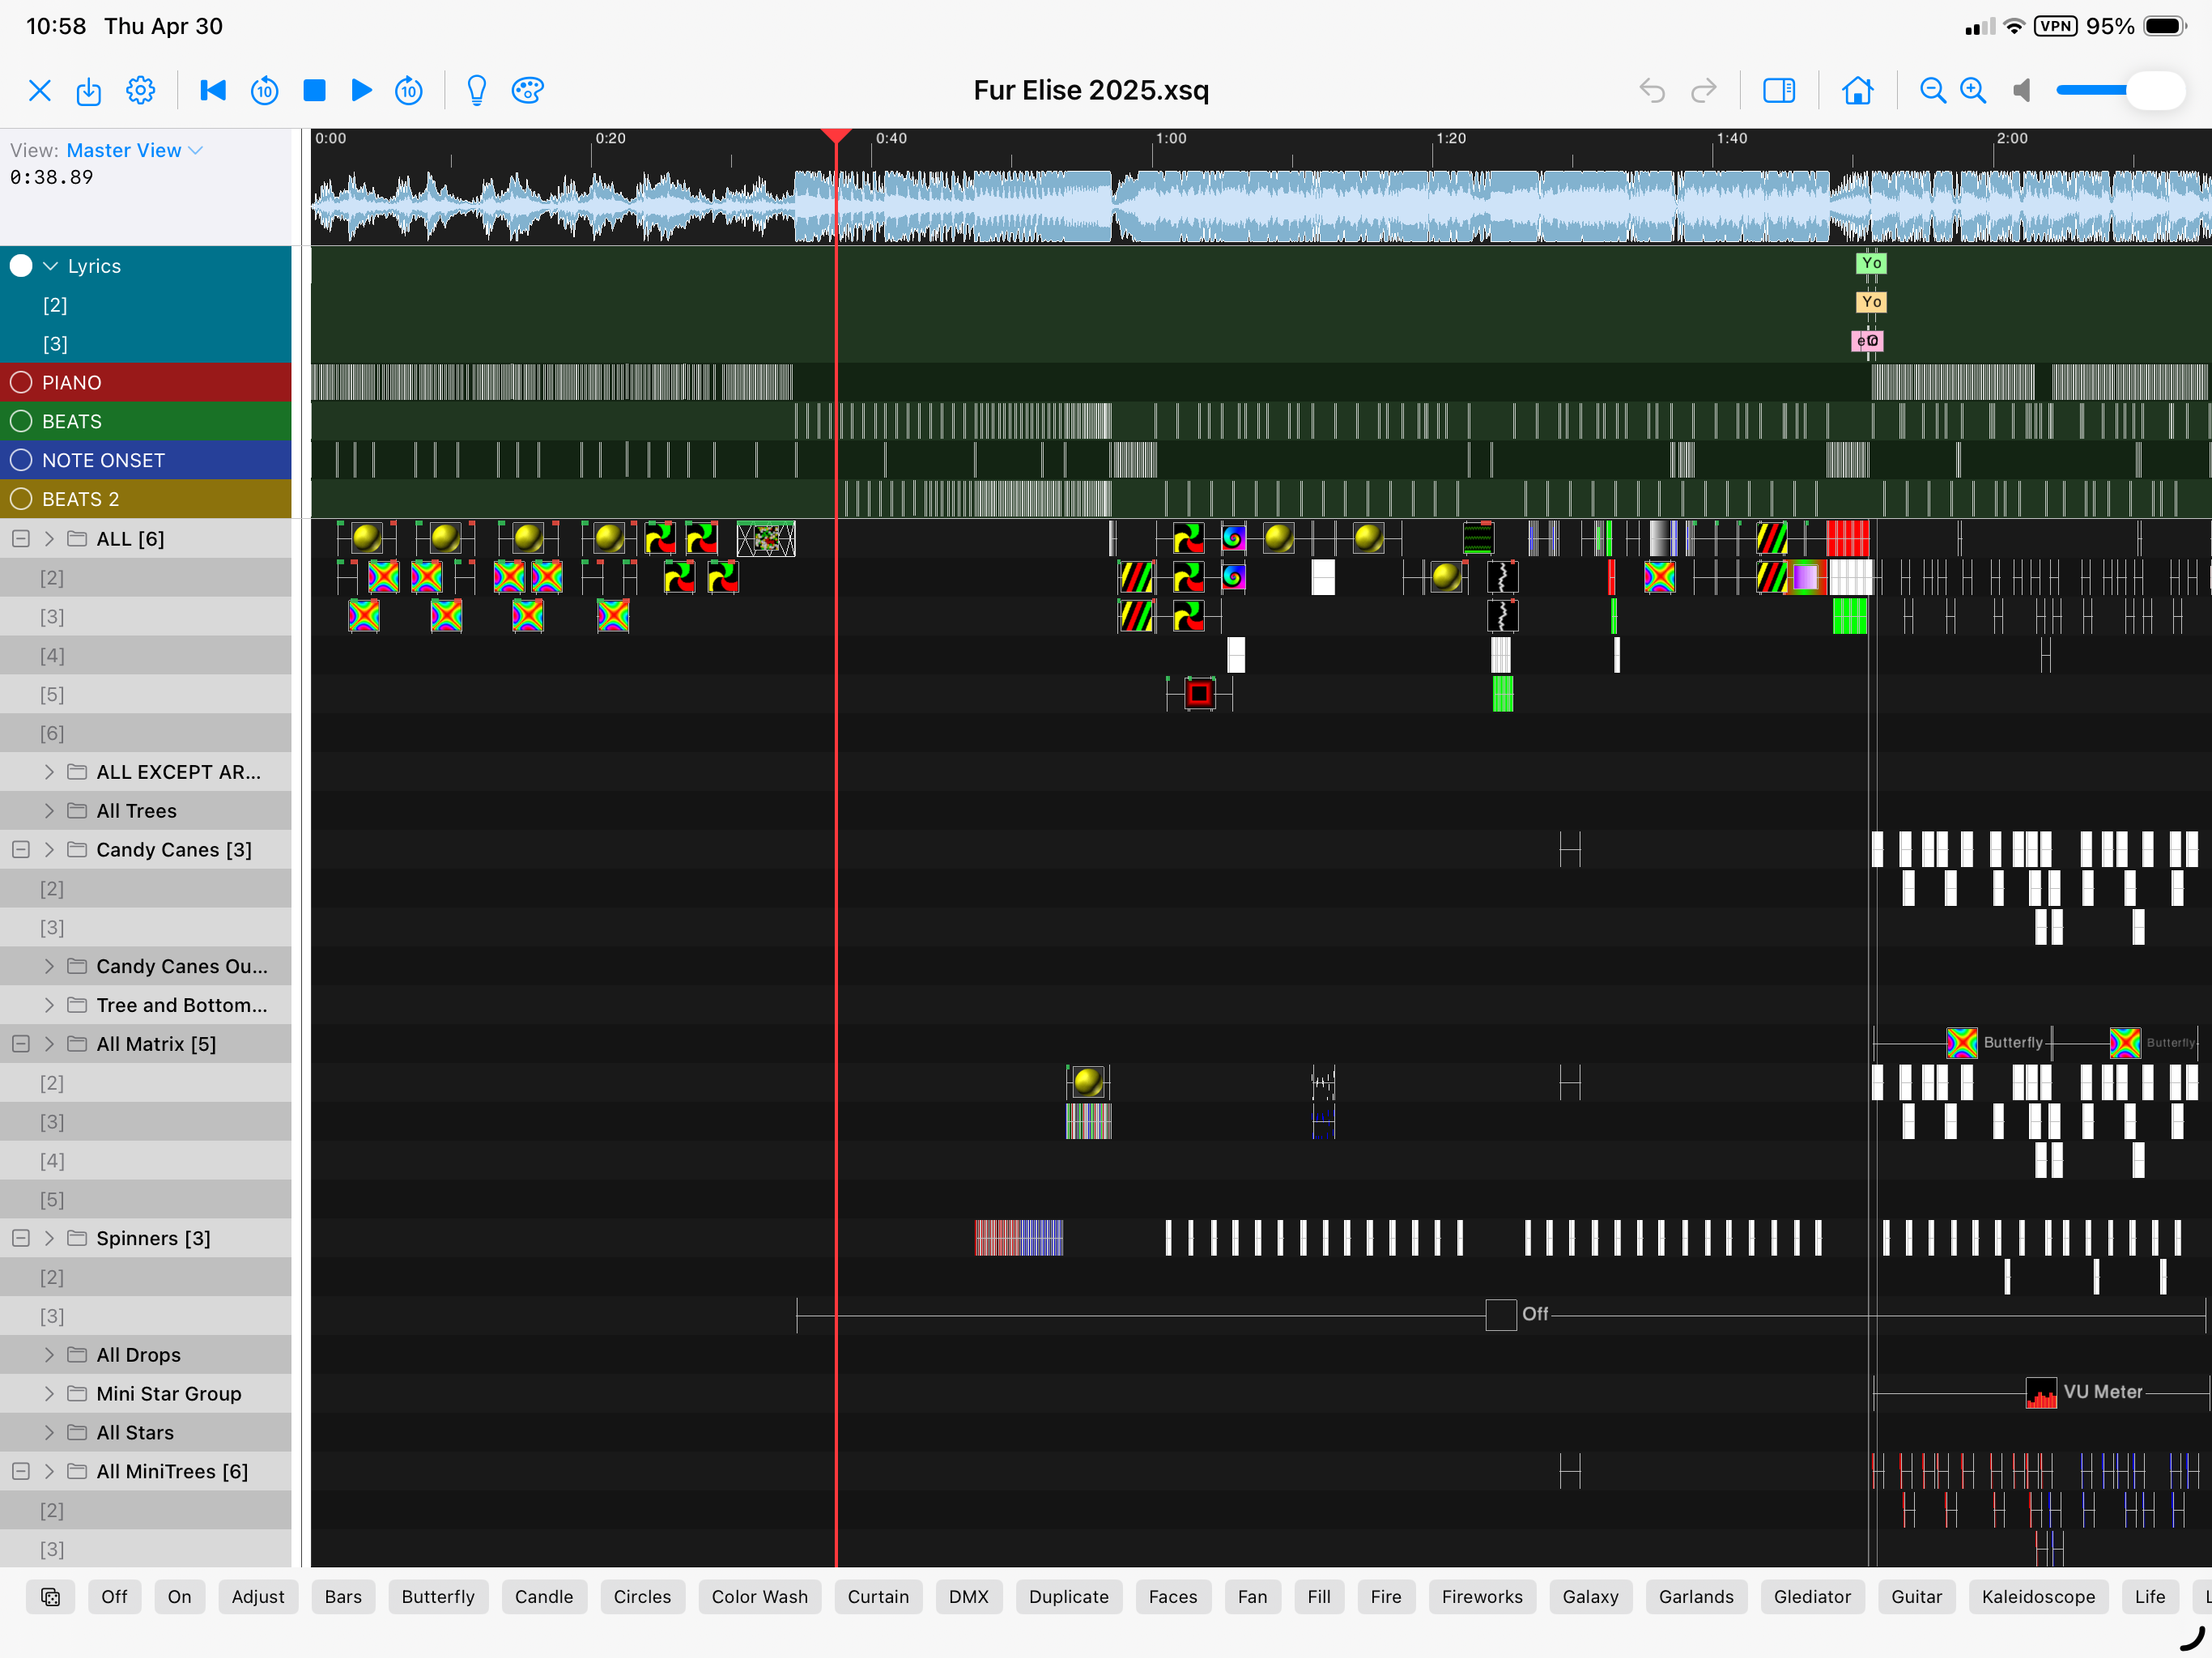Open the house preview icon
2212x1658 pixels.
coord(1857,91)
